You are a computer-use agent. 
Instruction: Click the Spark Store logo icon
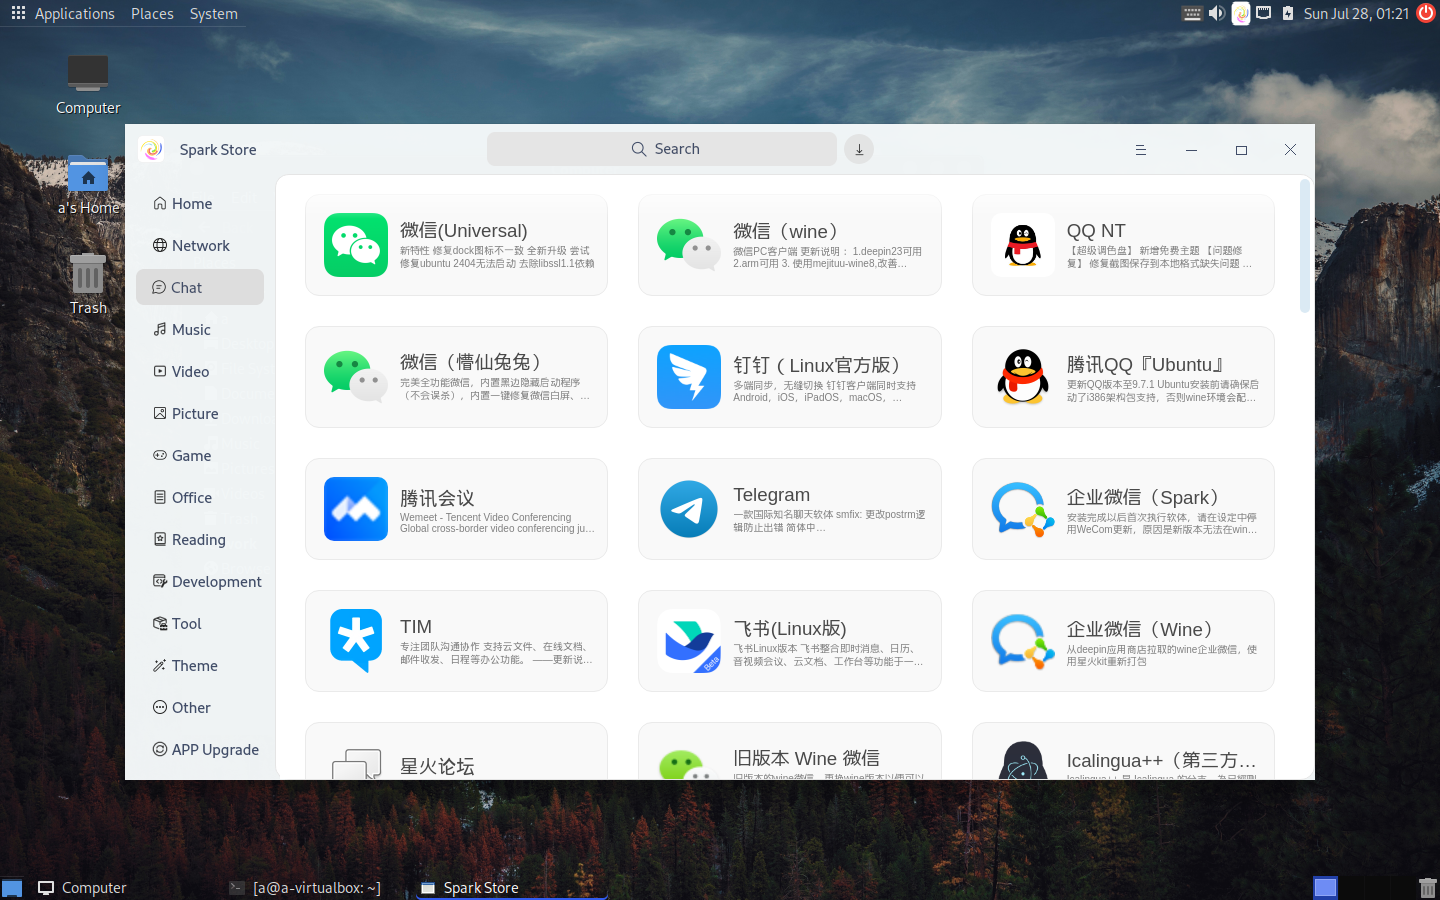tap(152, 149)
